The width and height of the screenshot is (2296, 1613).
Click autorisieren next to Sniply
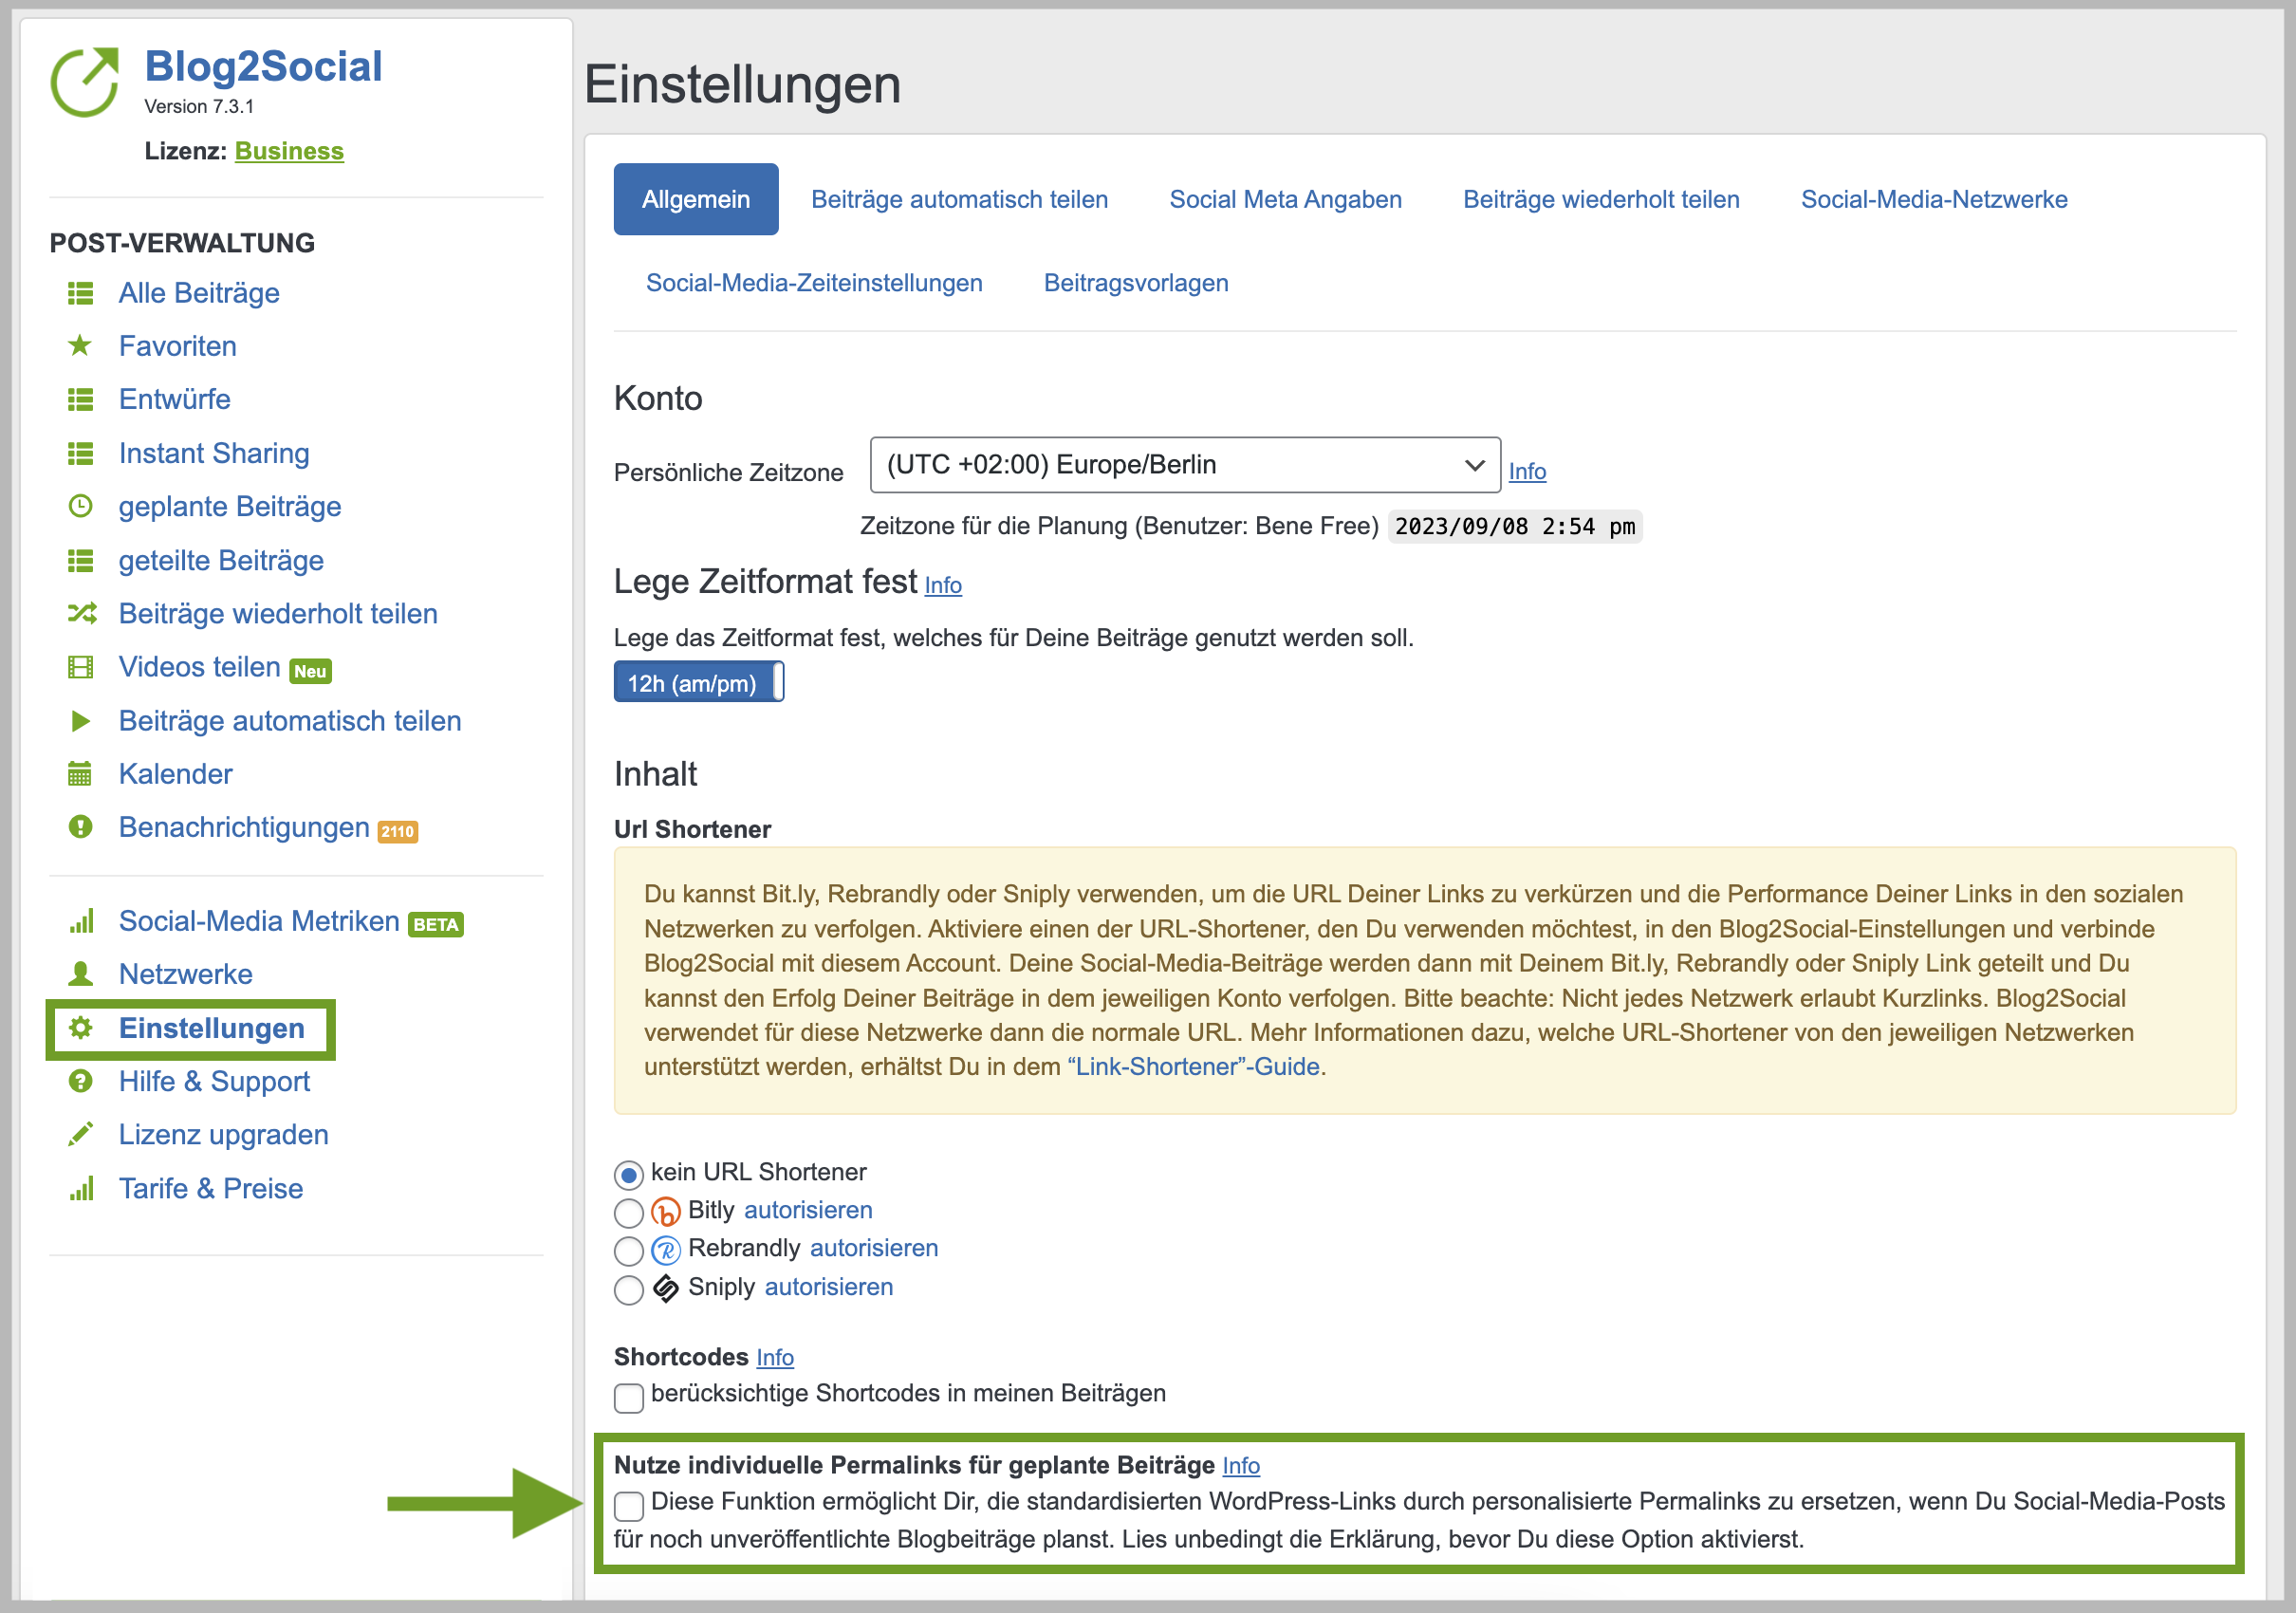coord(829,1287)
